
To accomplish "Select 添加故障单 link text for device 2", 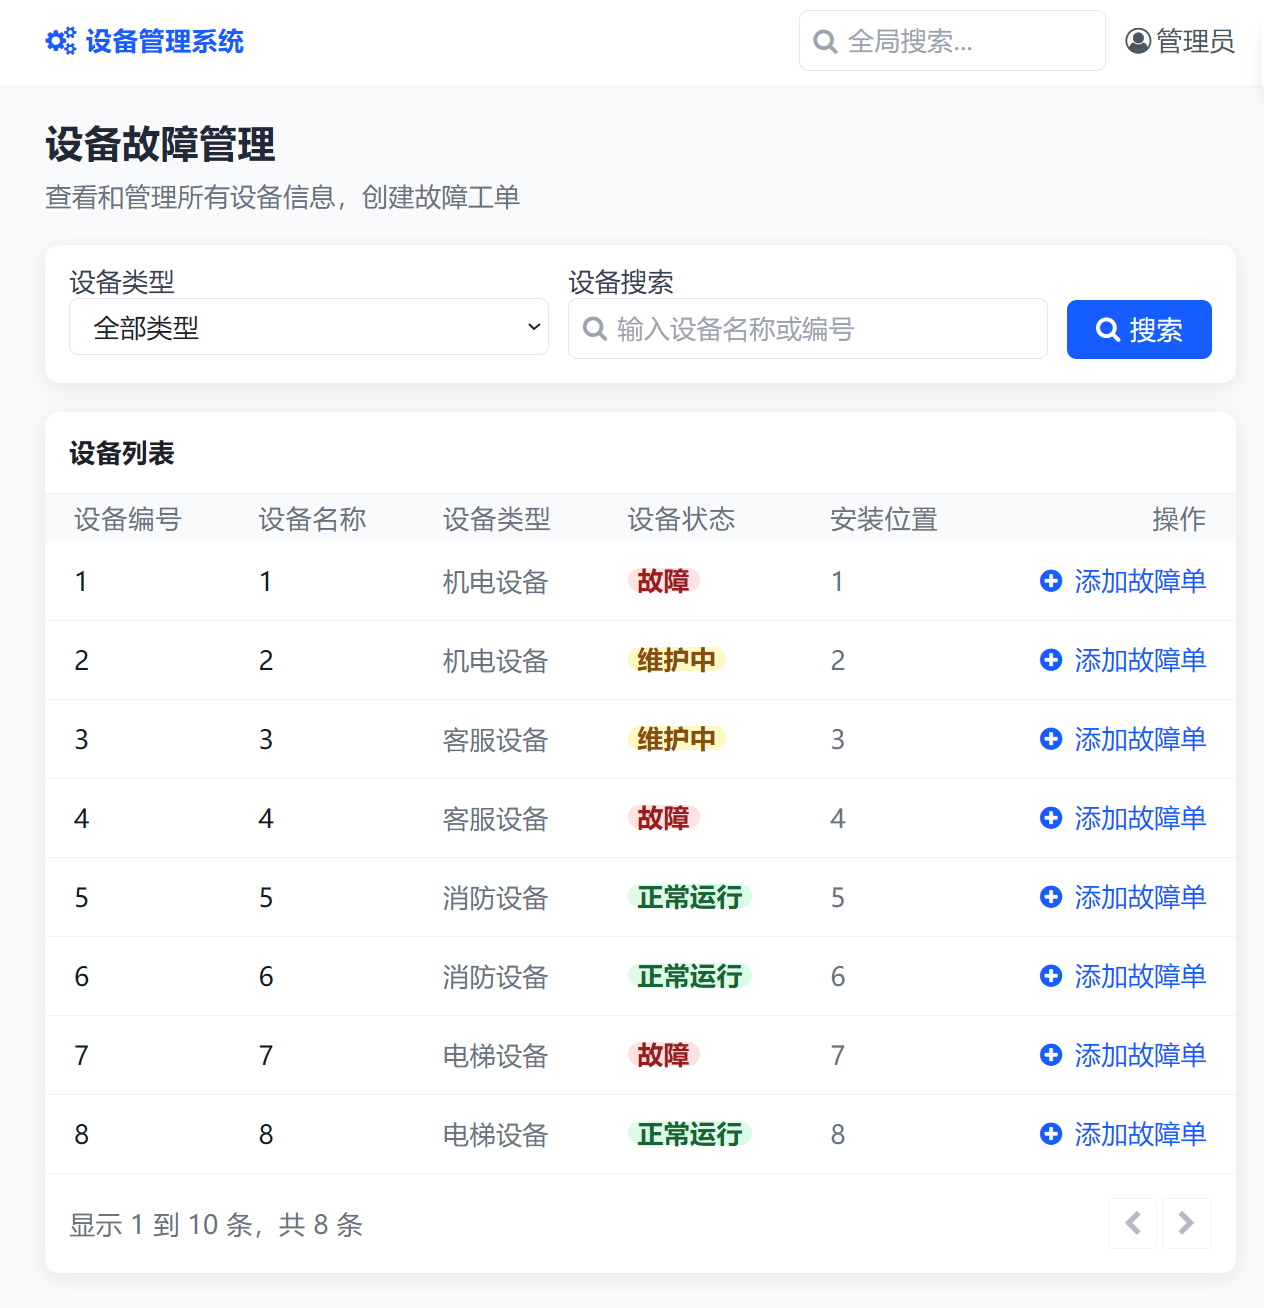I will pos(1140,660).
